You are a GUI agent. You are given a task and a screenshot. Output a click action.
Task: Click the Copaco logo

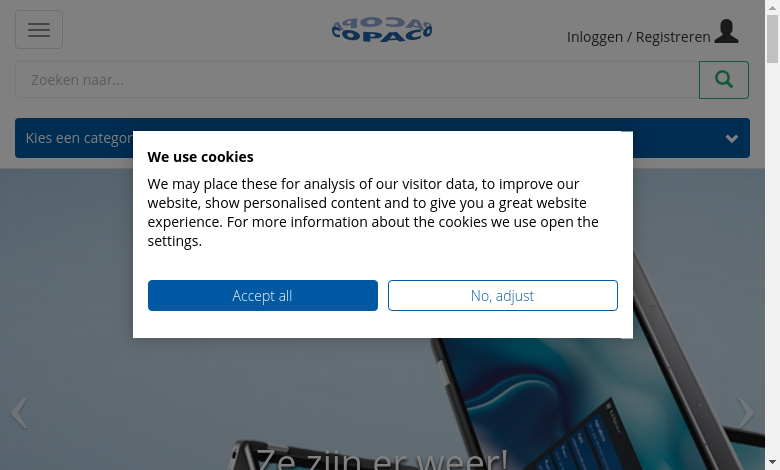[382, 30]
